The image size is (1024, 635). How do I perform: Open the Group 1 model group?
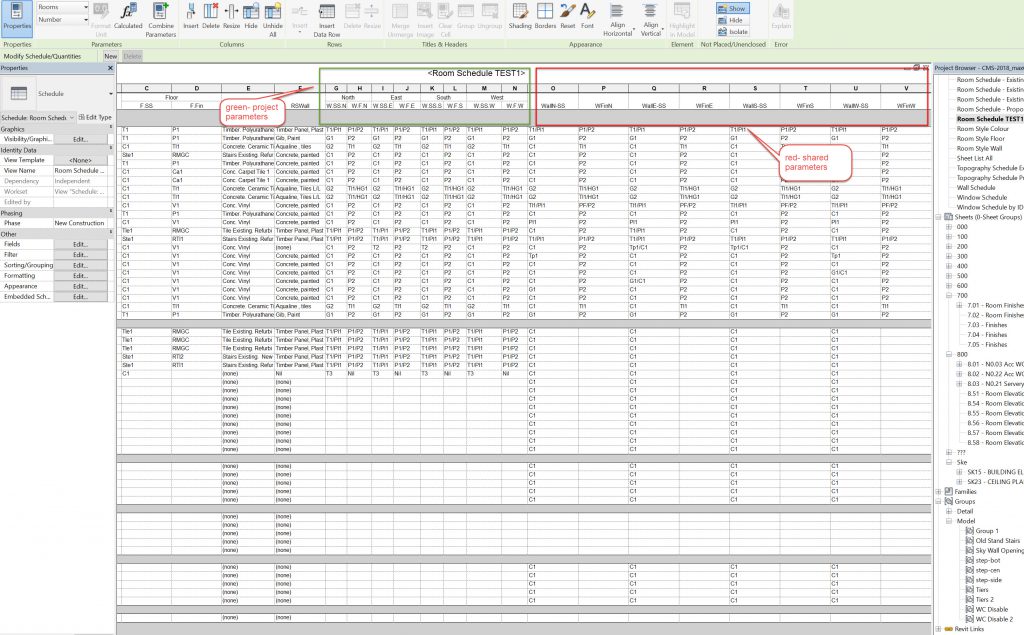click(x=988, y=530)
